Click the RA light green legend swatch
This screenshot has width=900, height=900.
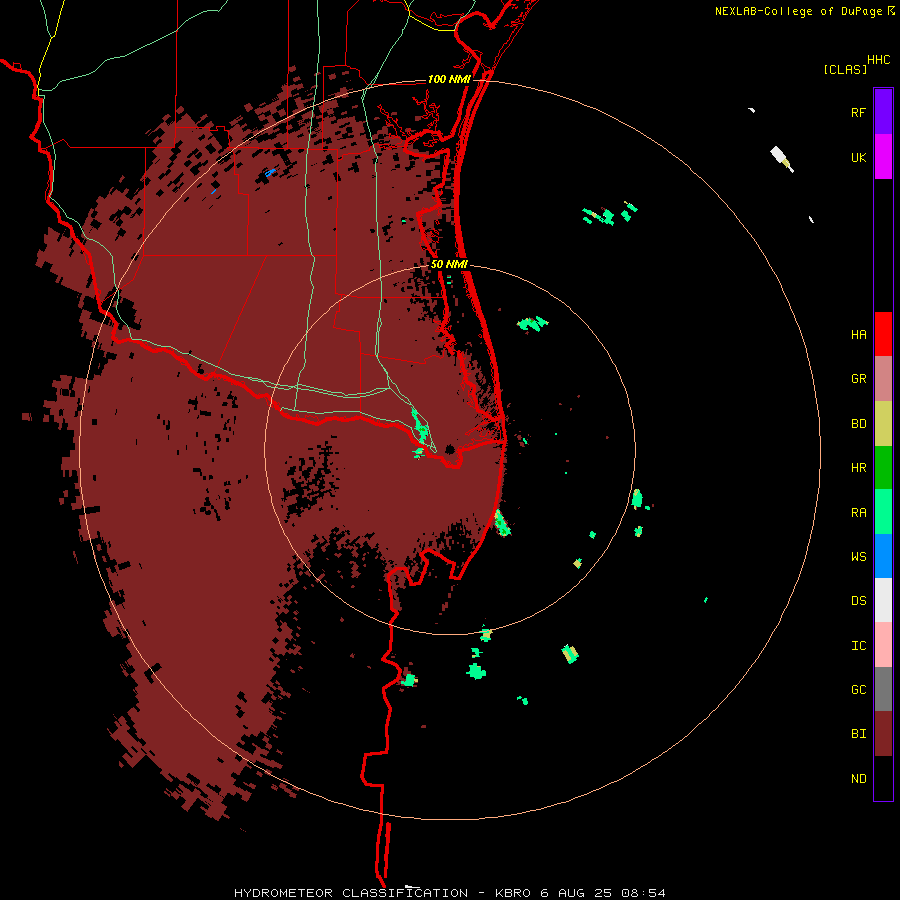point(883,512)
